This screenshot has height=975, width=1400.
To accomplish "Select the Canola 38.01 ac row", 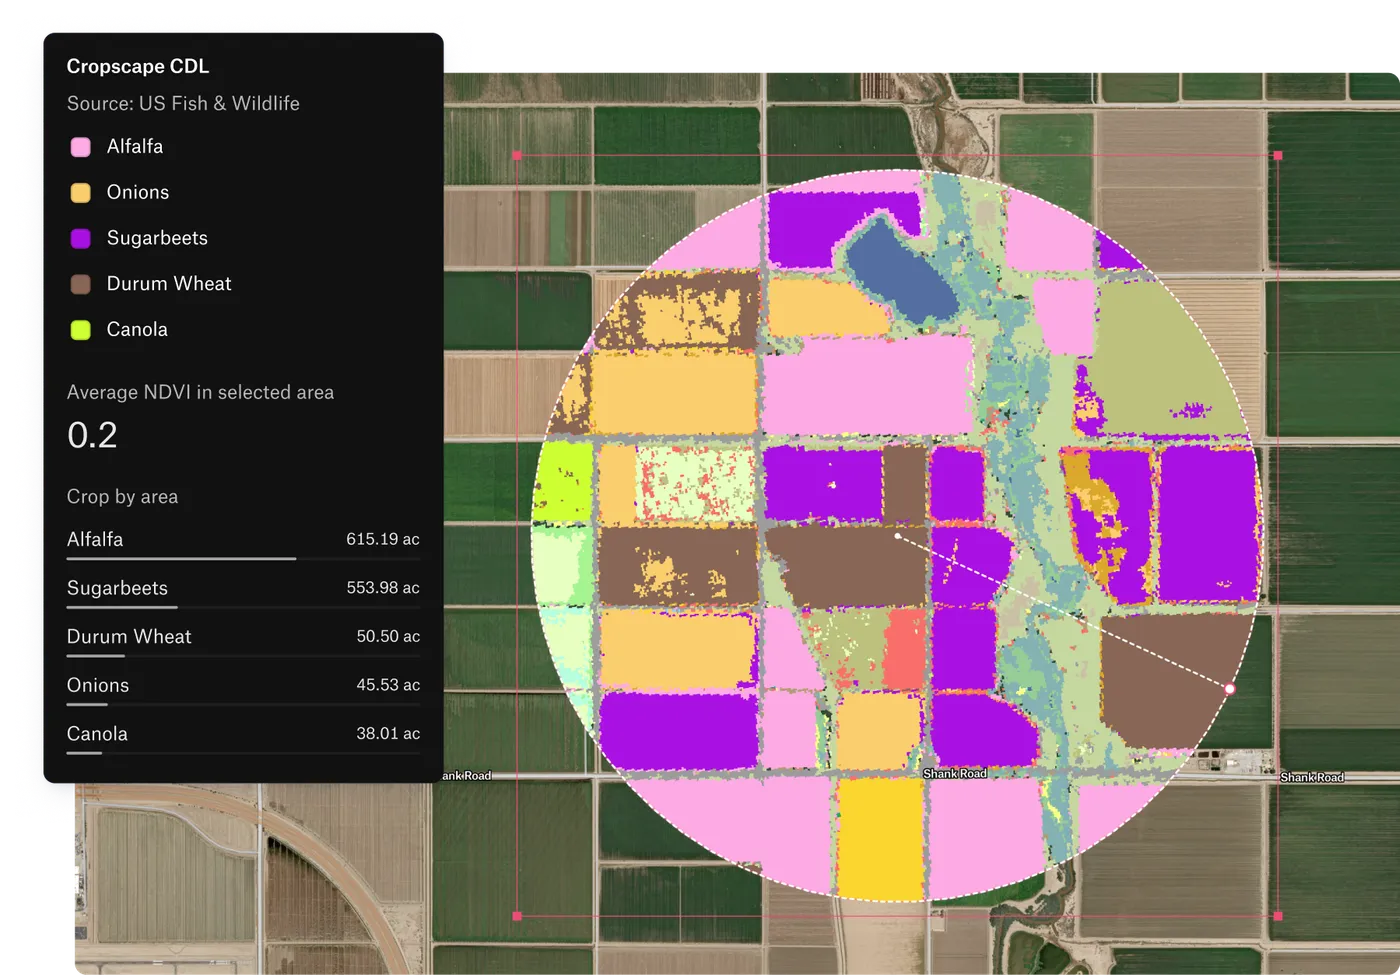I will point(243,738).
